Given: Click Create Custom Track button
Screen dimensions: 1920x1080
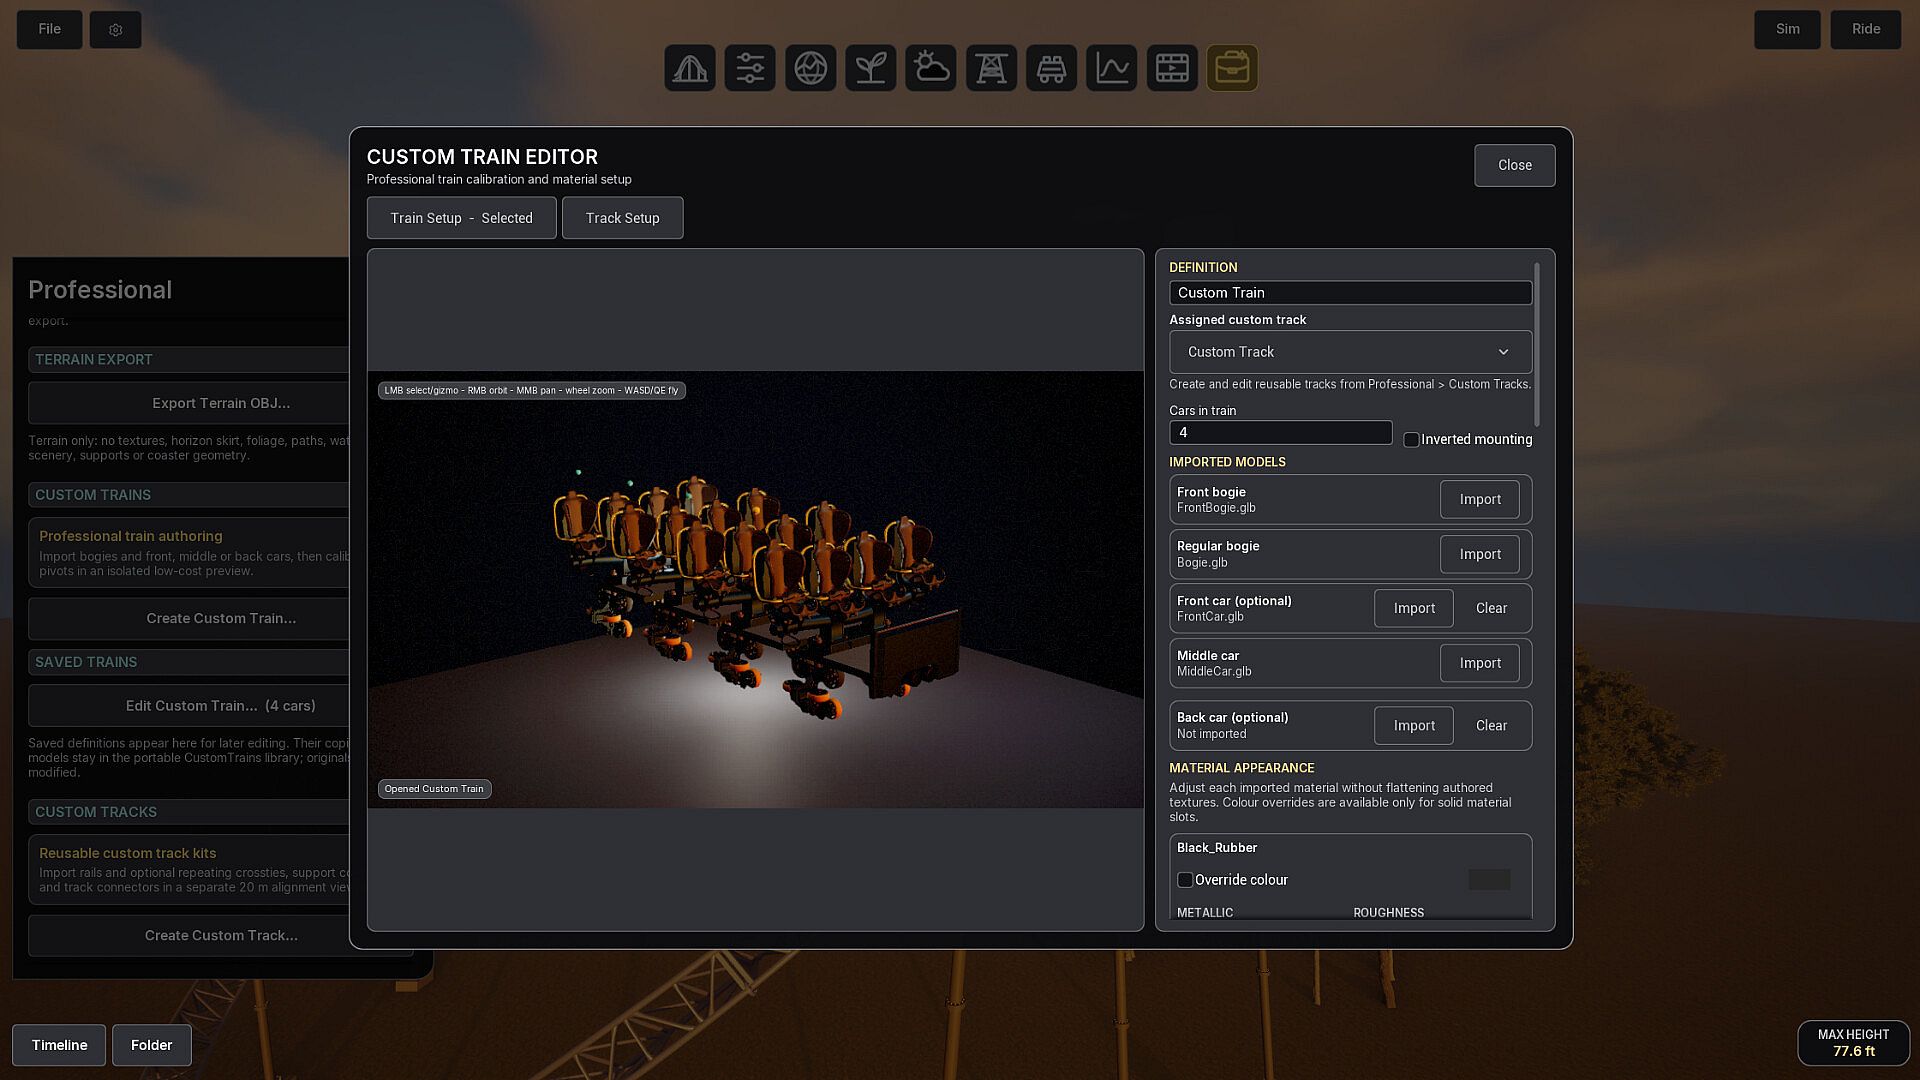Looking at the screenshot, I should (221, 936).
